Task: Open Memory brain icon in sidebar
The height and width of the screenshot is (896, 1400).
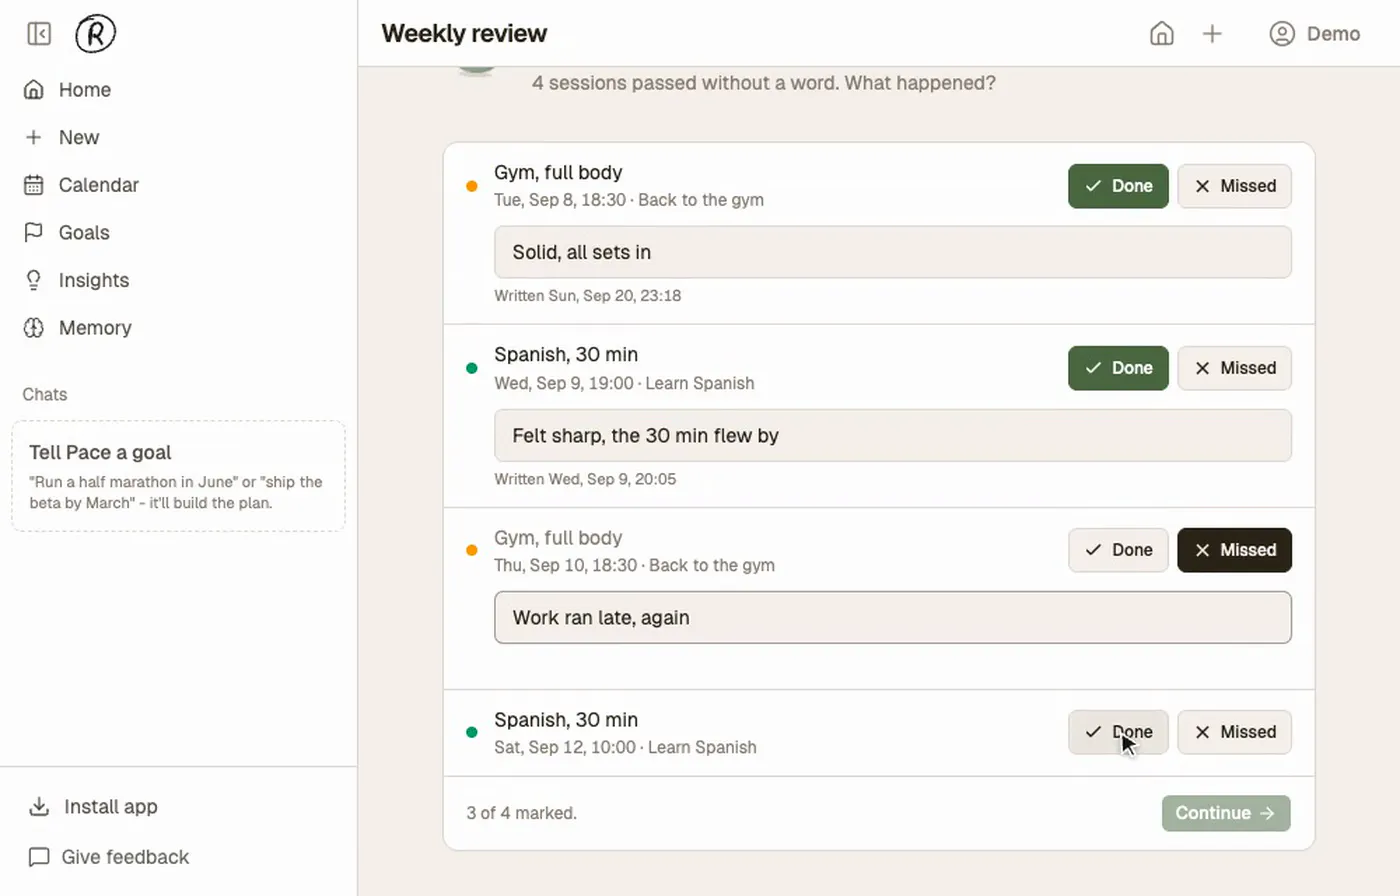Action: (x=33, y=328)
